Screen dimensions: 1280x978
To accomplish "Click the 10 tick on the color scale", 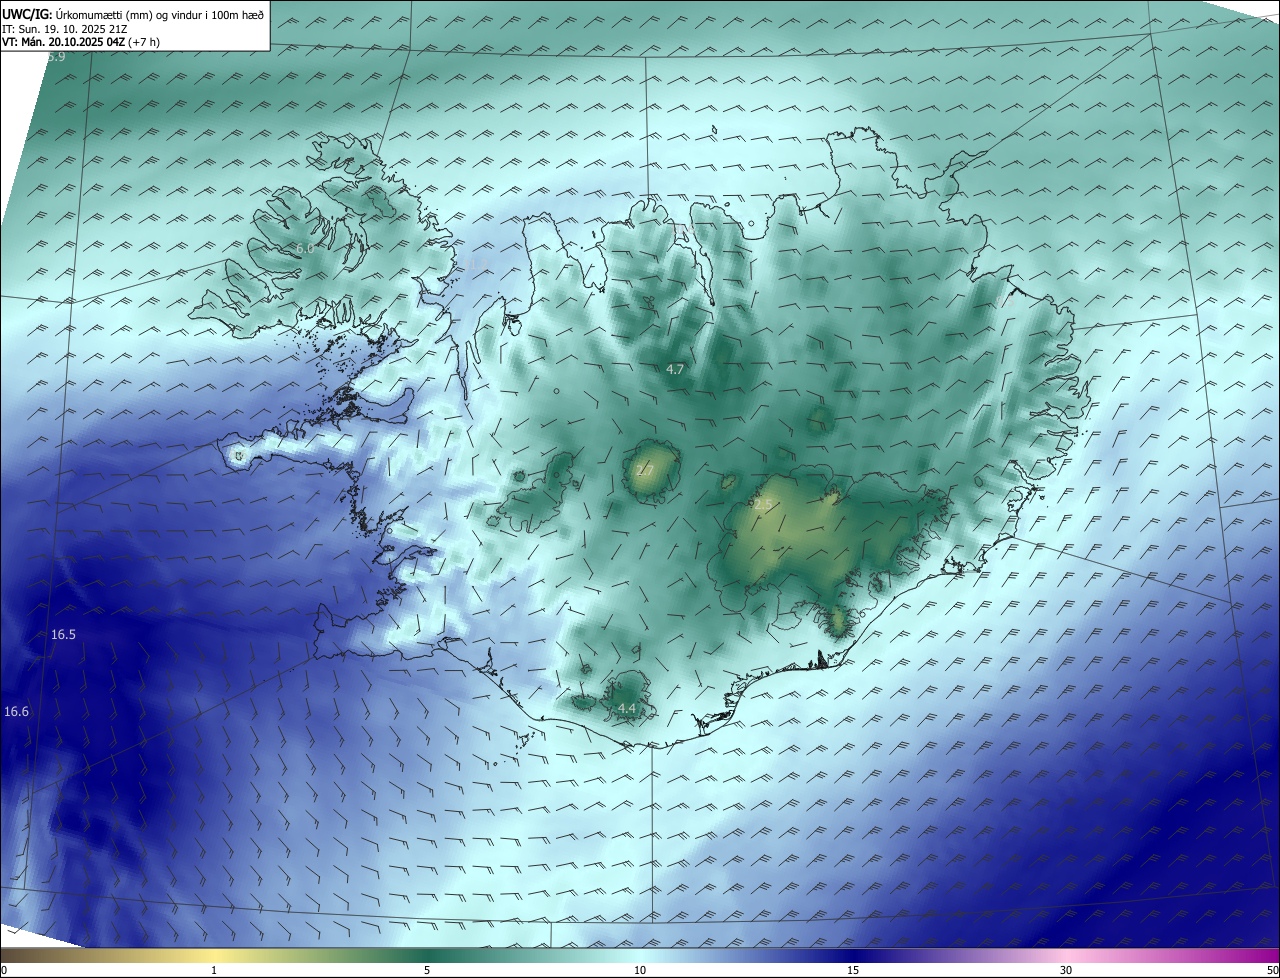I will pyautogui.click(x=640, y=970).
